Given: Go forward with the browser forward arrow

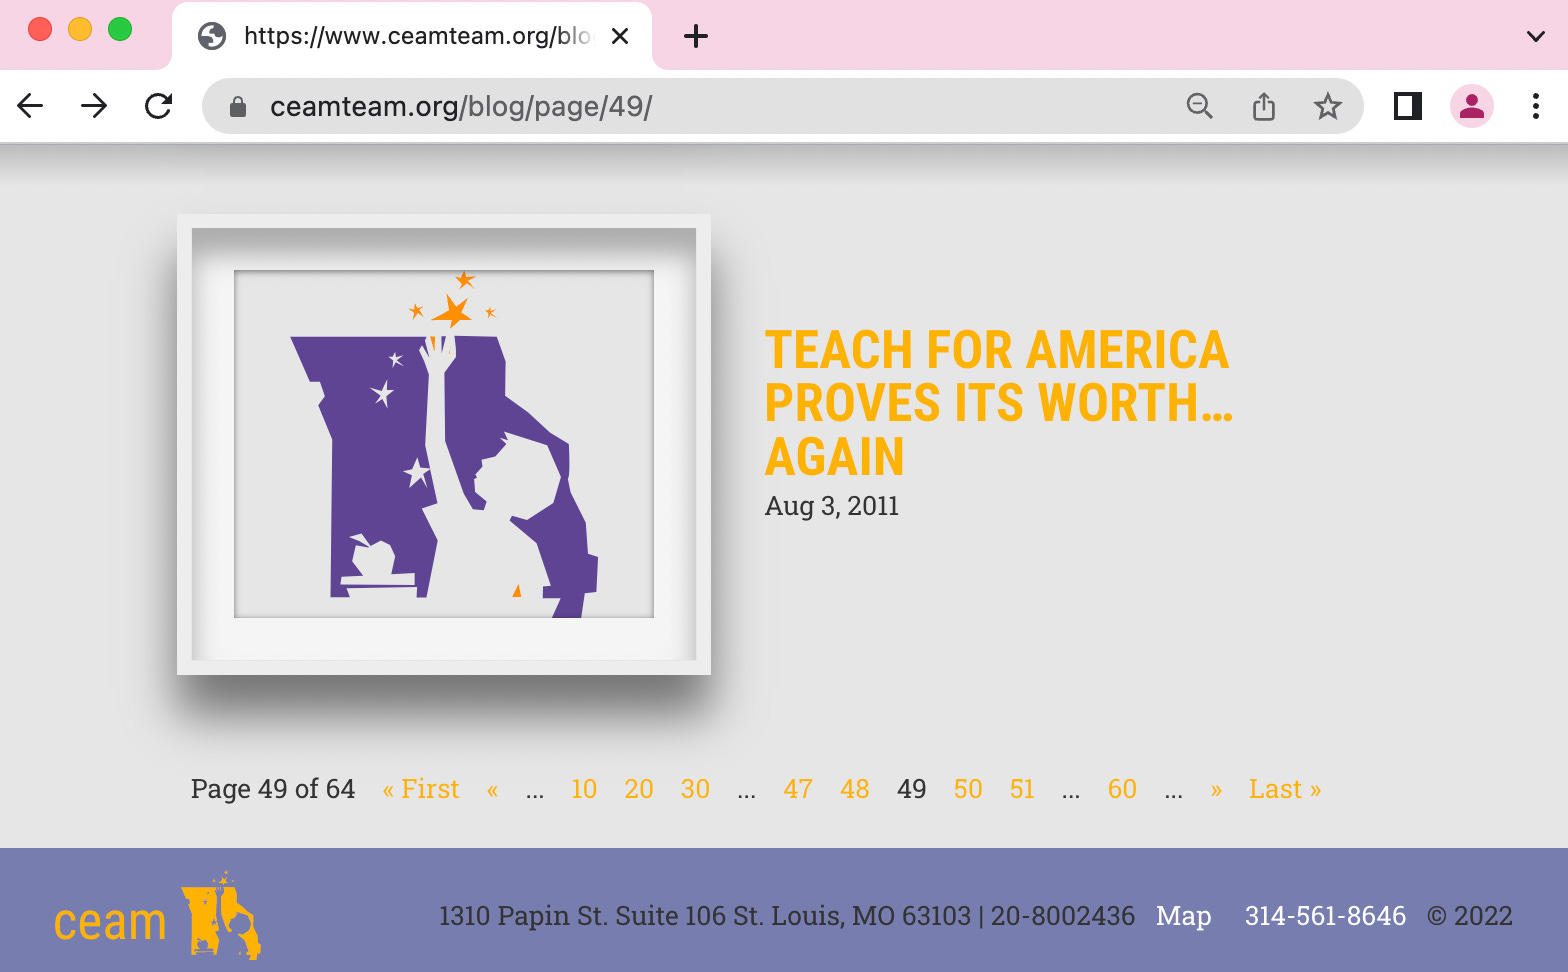Looking at the screenshot, I should click(x=94, y=106).
